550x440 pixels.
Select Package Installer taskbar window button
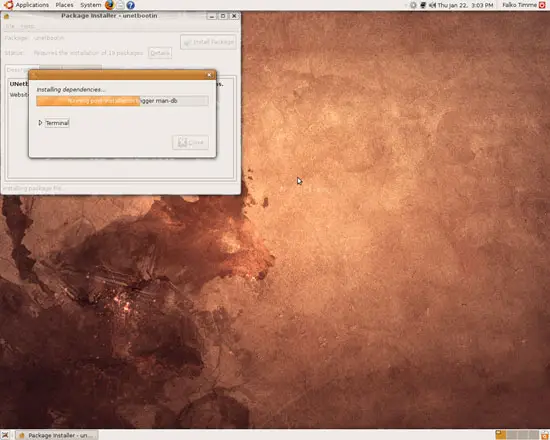coord(57,435)
